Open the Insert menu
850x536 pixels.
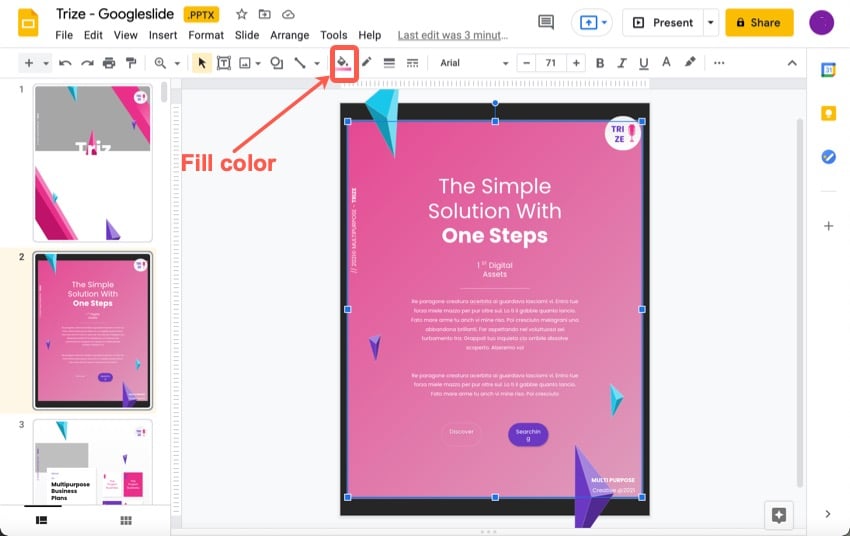[163, 35]
